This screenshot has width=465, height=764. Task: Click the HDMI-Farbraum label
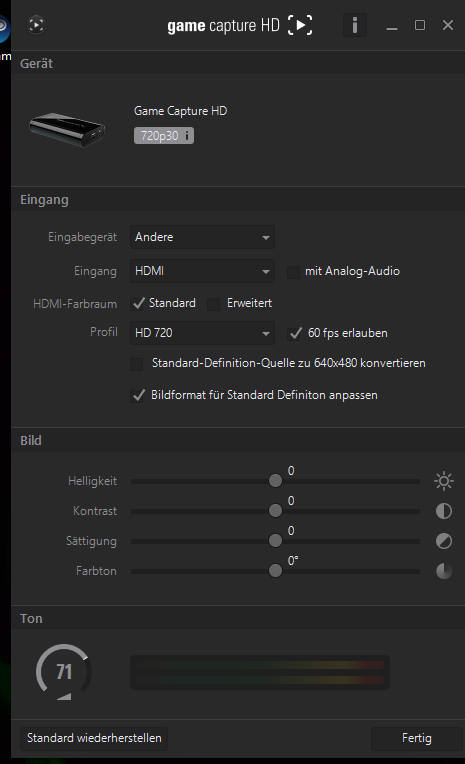click(75, 304)
